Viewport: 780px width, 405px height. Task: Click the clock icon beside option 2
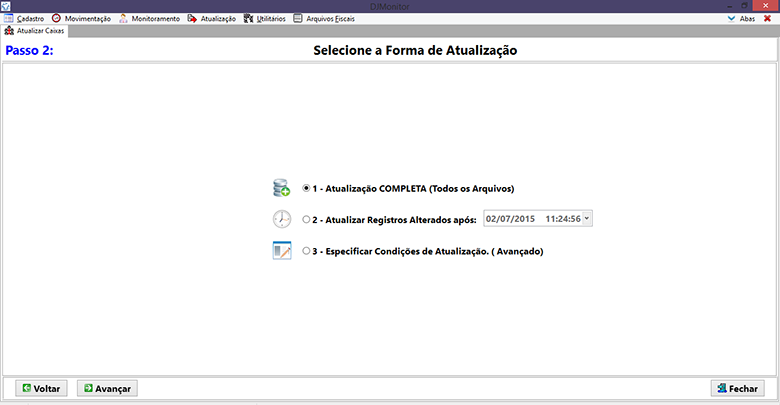point(281,219)
